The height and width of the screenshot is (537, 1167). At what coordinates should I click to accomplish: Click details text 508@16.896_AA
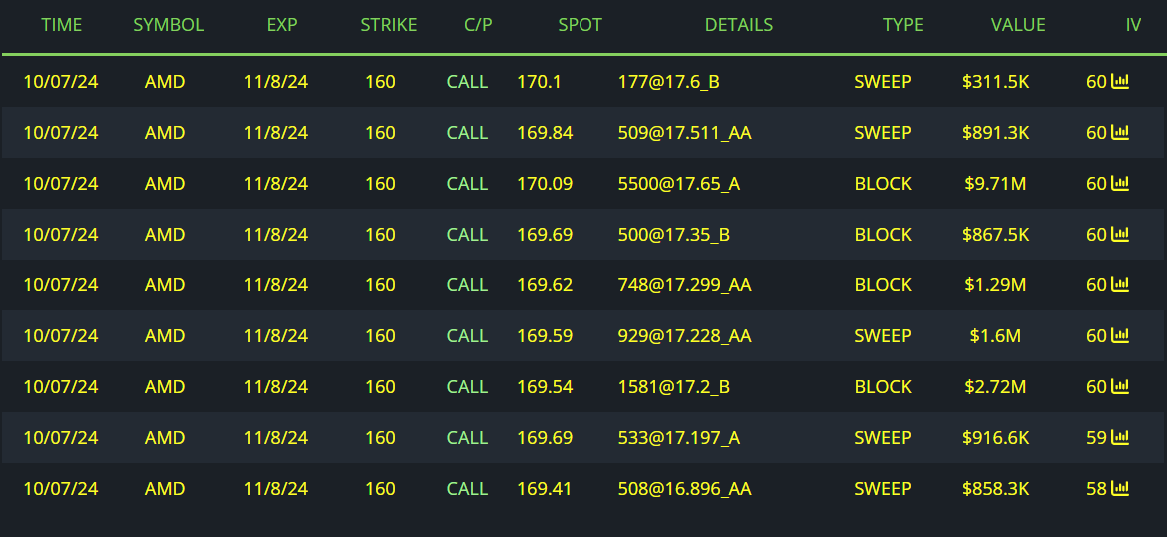(685, 489)
